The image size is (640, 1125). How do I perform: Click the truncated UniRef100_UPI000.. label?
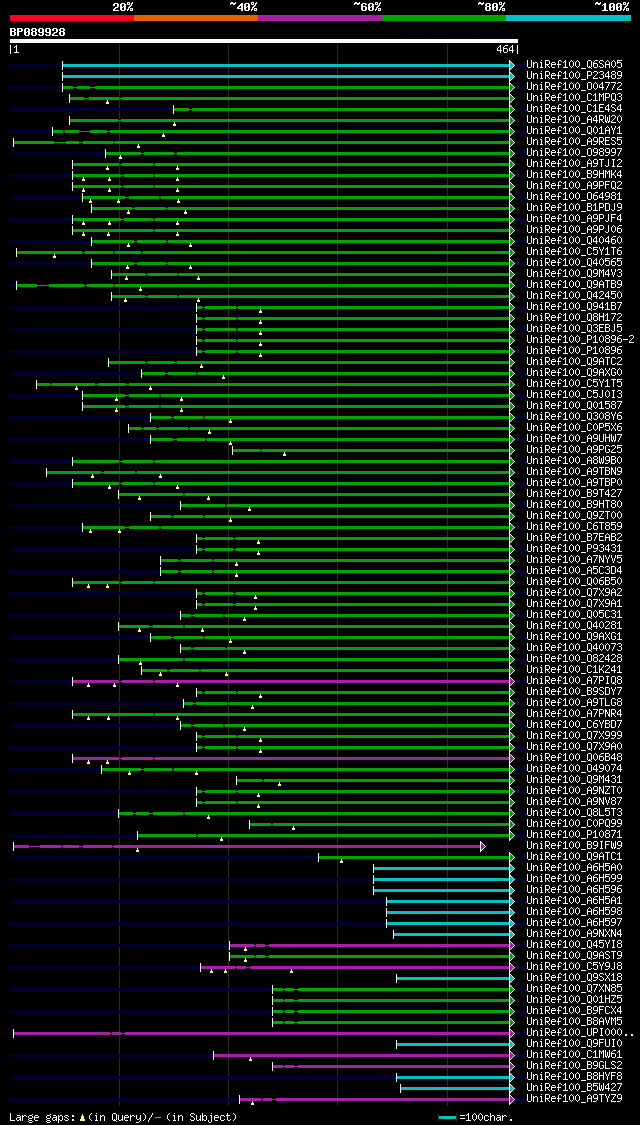tap(580, 1032)
